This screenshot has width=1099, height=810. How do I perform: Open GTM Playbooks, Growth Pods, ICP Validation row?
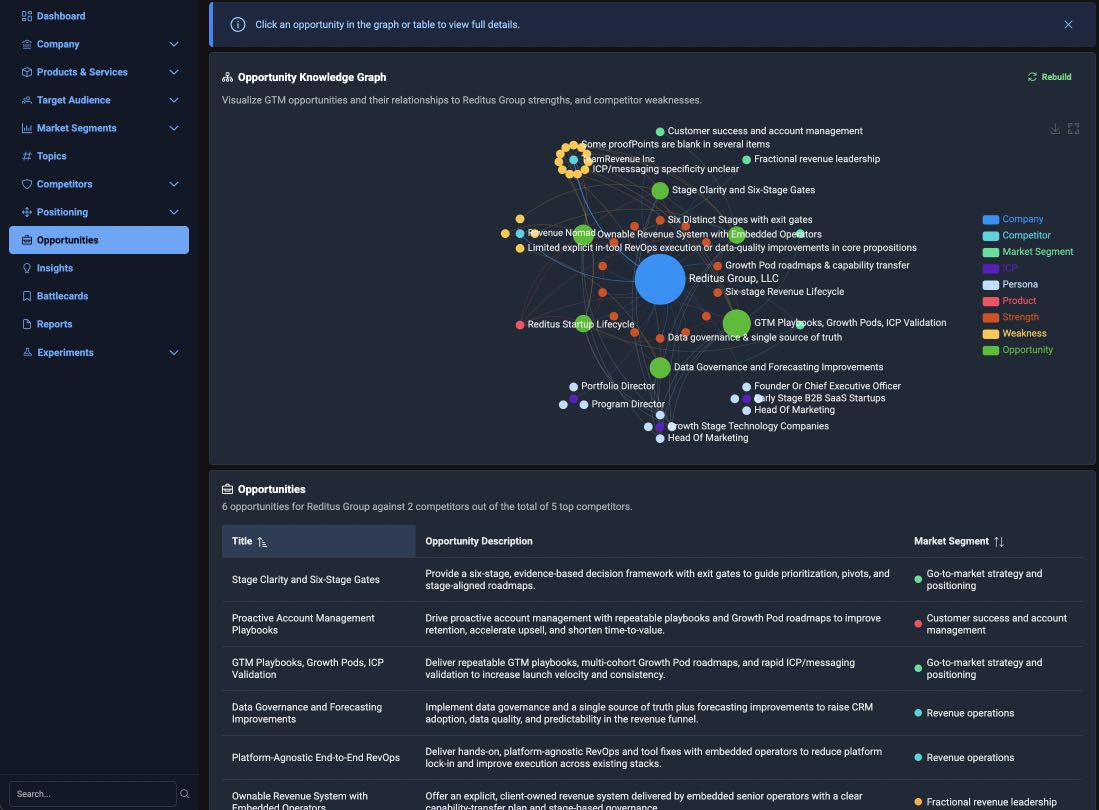pyautogui.click(x=652, y=668)
